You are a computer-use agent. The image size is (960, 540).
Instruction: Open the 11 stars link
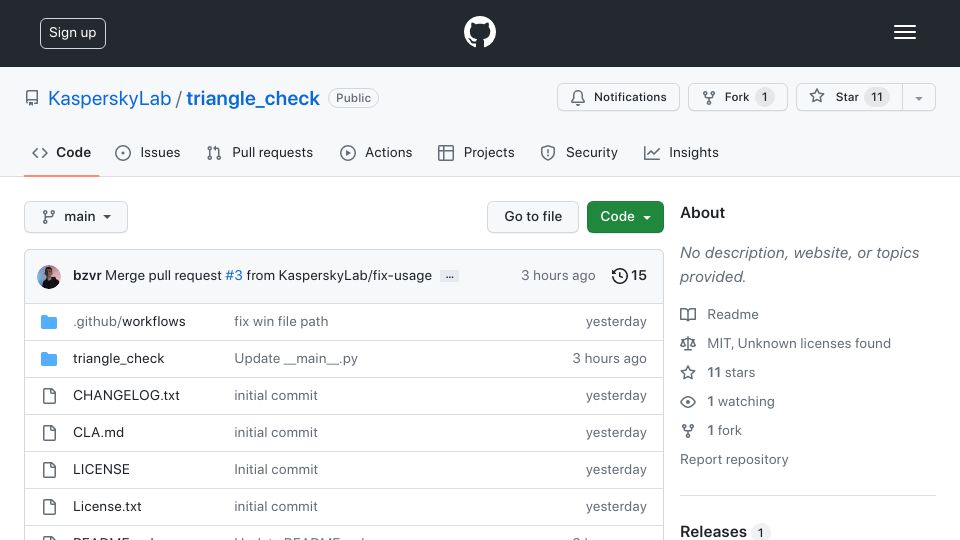pos(731,372)
